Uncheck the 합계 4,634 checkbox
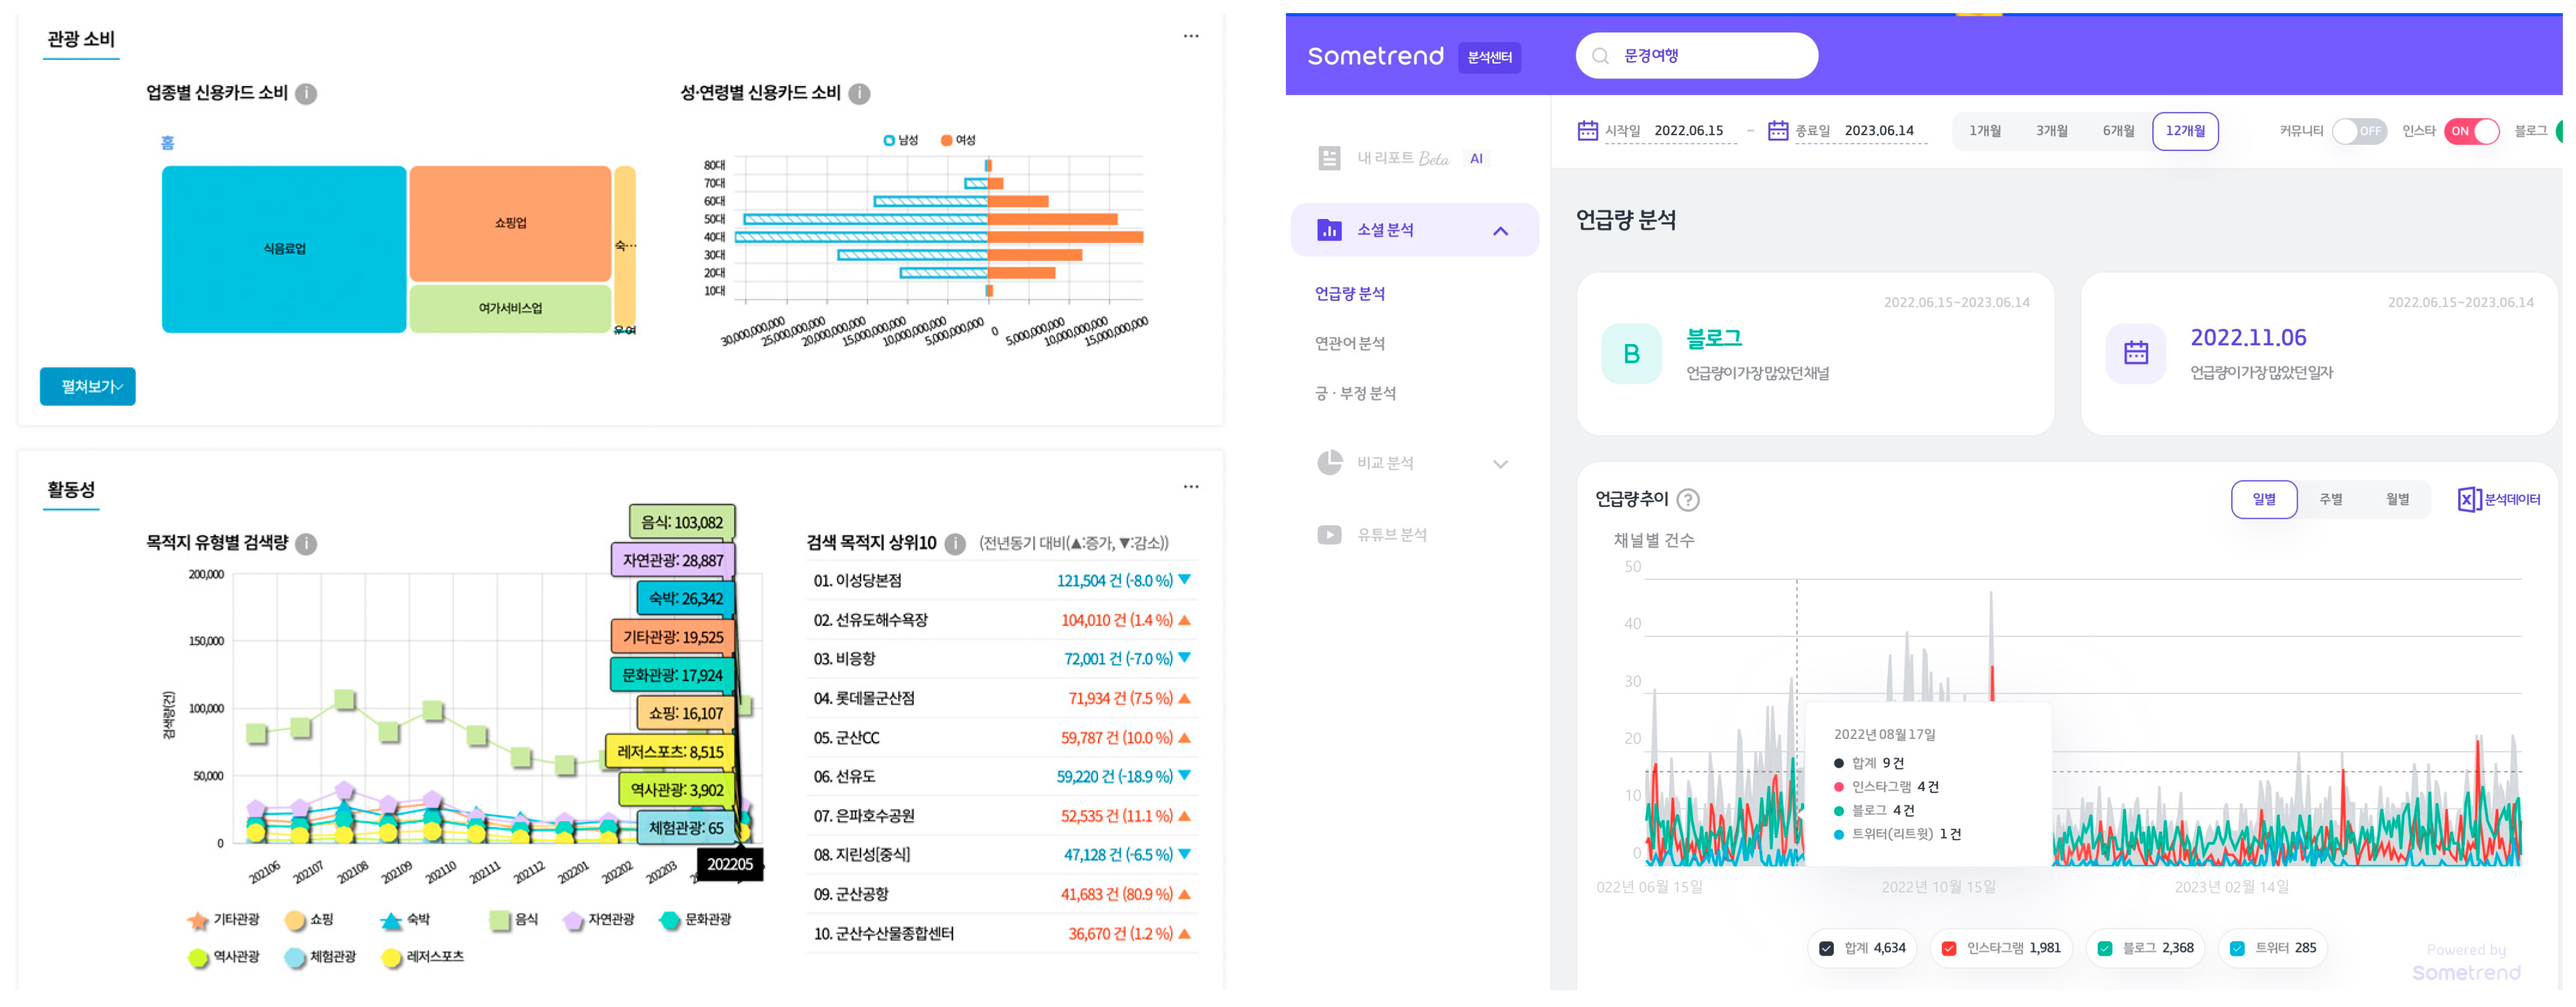Screen dimensions: 2576x1007 (1826, 949)
